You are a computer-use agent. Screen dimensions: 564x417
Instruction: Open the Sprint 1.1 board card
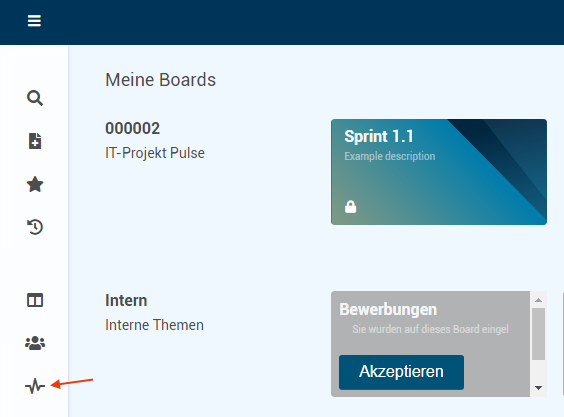[x=439, y=172]
